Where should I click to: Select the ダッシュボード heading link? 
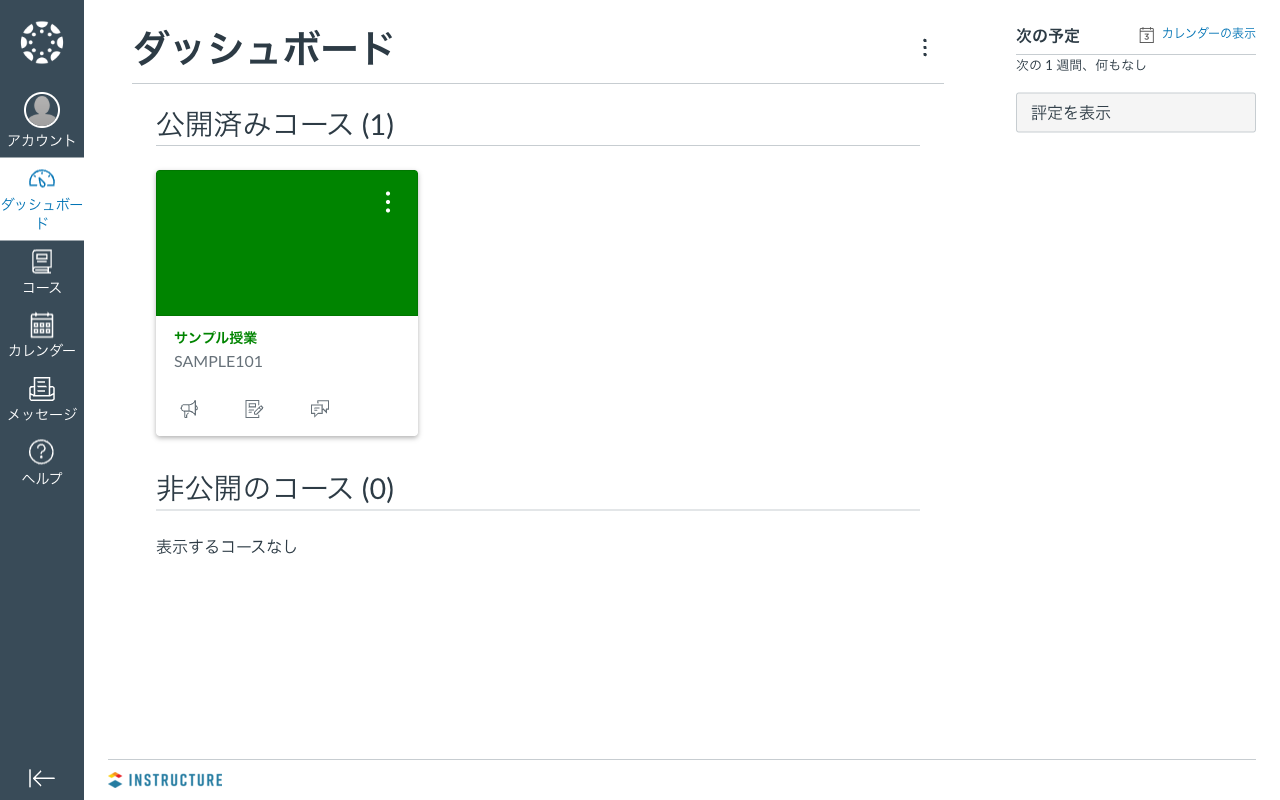(x=262, y=47)
